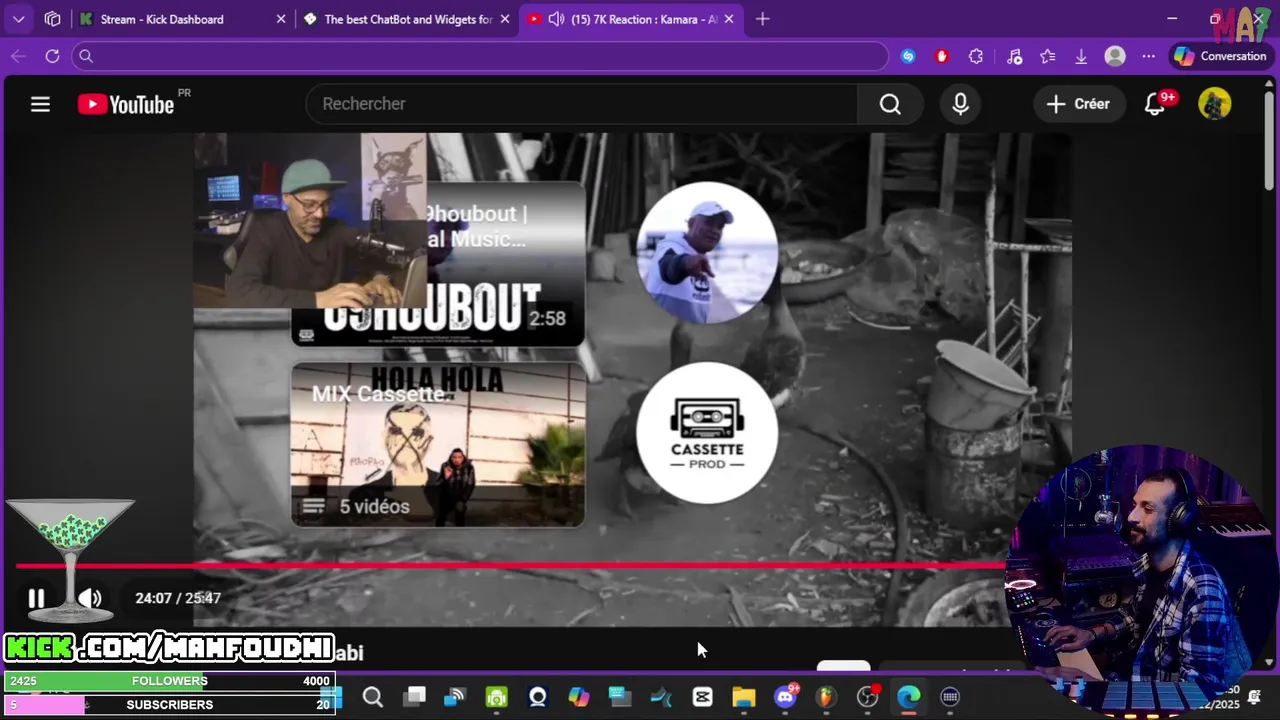
Task: Mute the video with the speaker icon
Action: [x=90, y=598]
